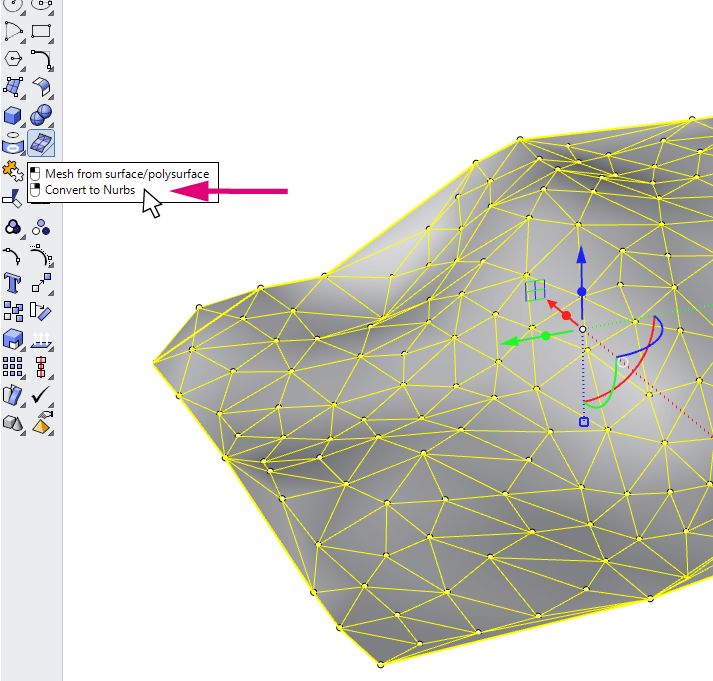The width and height of the screenshot is (713, 681).
Task: Select the Box solid tool
Action: [13, 115]
